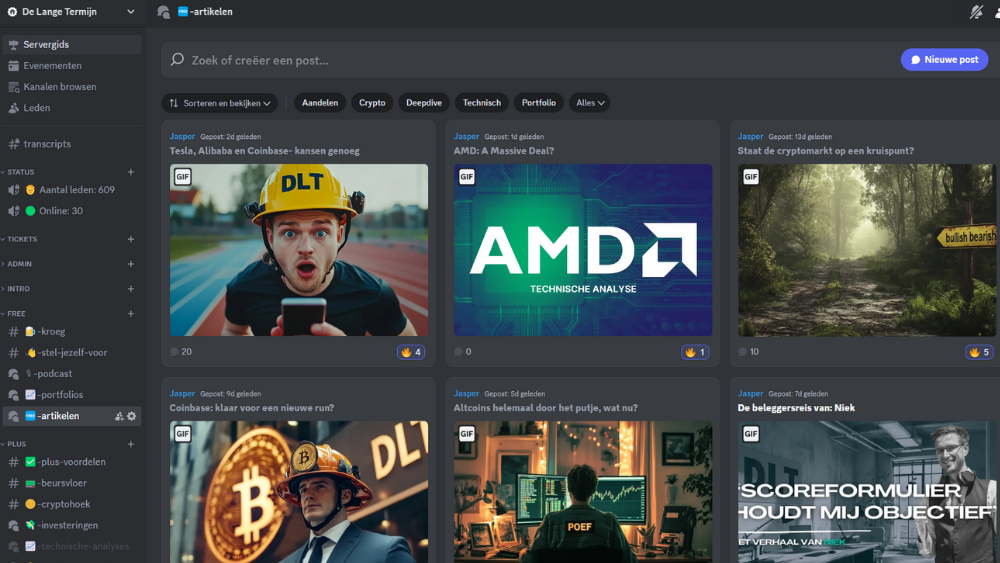The width and height of the screenshot is (1000, 563).
Task: Collapse the STATUS category
Action: coord(22,172)
